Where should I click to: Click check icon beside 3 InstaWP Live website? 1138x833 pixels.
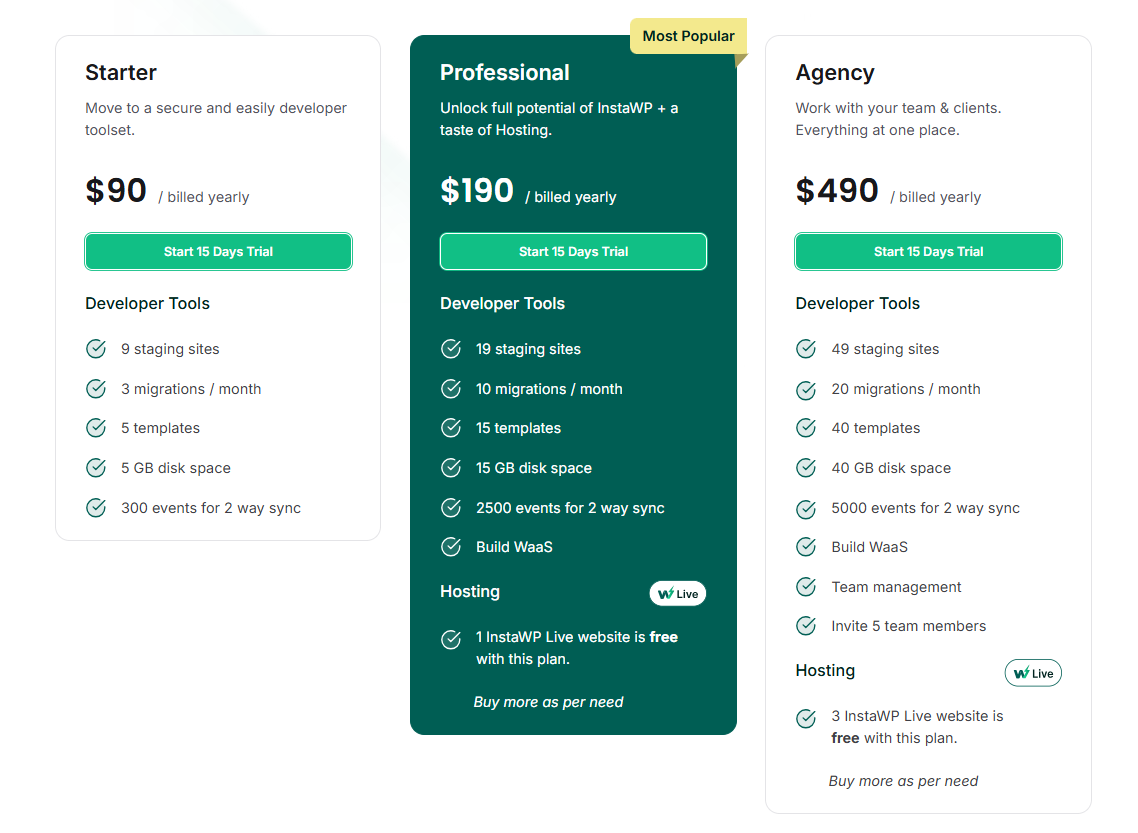(x=806, y=718)
